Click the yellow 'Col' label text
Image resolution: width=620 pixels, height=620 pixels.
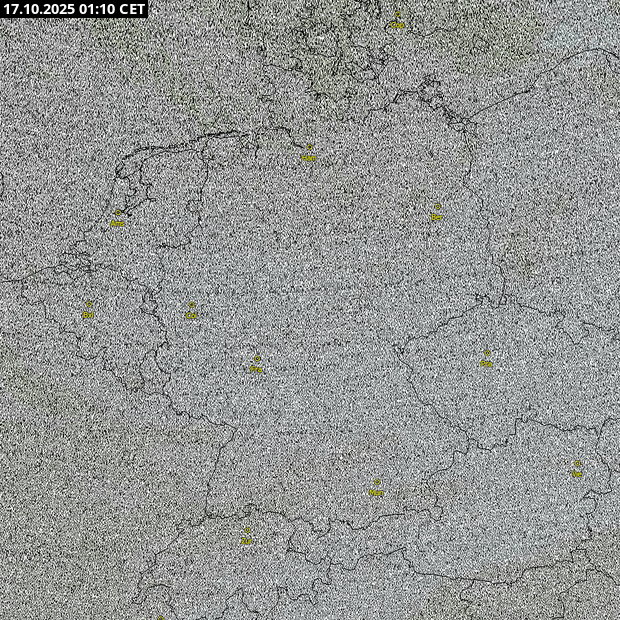point(192,317)
